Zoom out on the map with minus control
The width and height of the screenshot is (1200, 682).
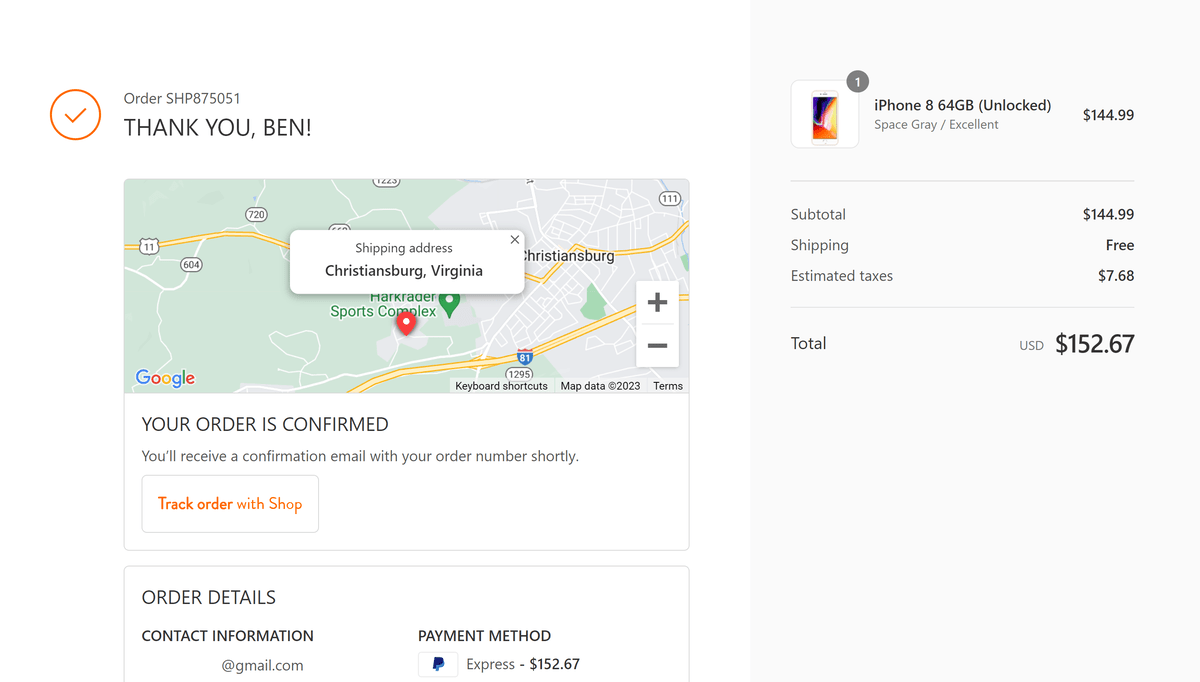coord(657,345)
